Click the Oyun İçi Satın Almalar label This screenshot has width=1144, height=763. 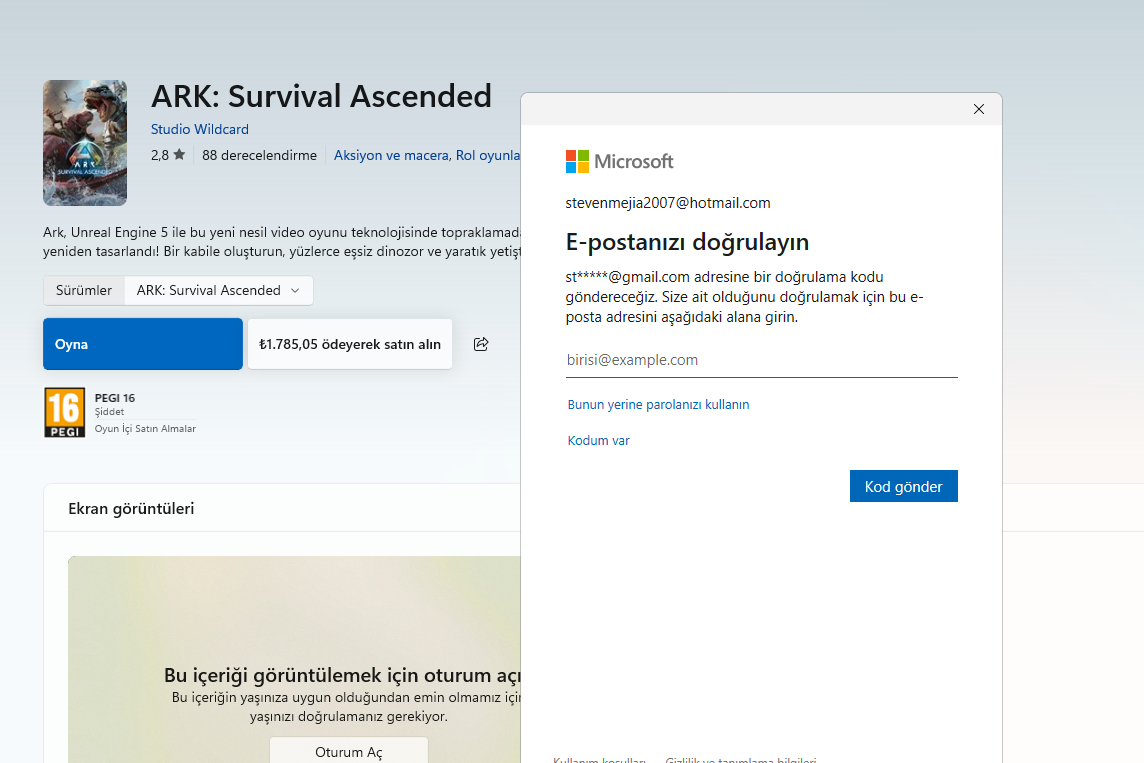[145, 429]
